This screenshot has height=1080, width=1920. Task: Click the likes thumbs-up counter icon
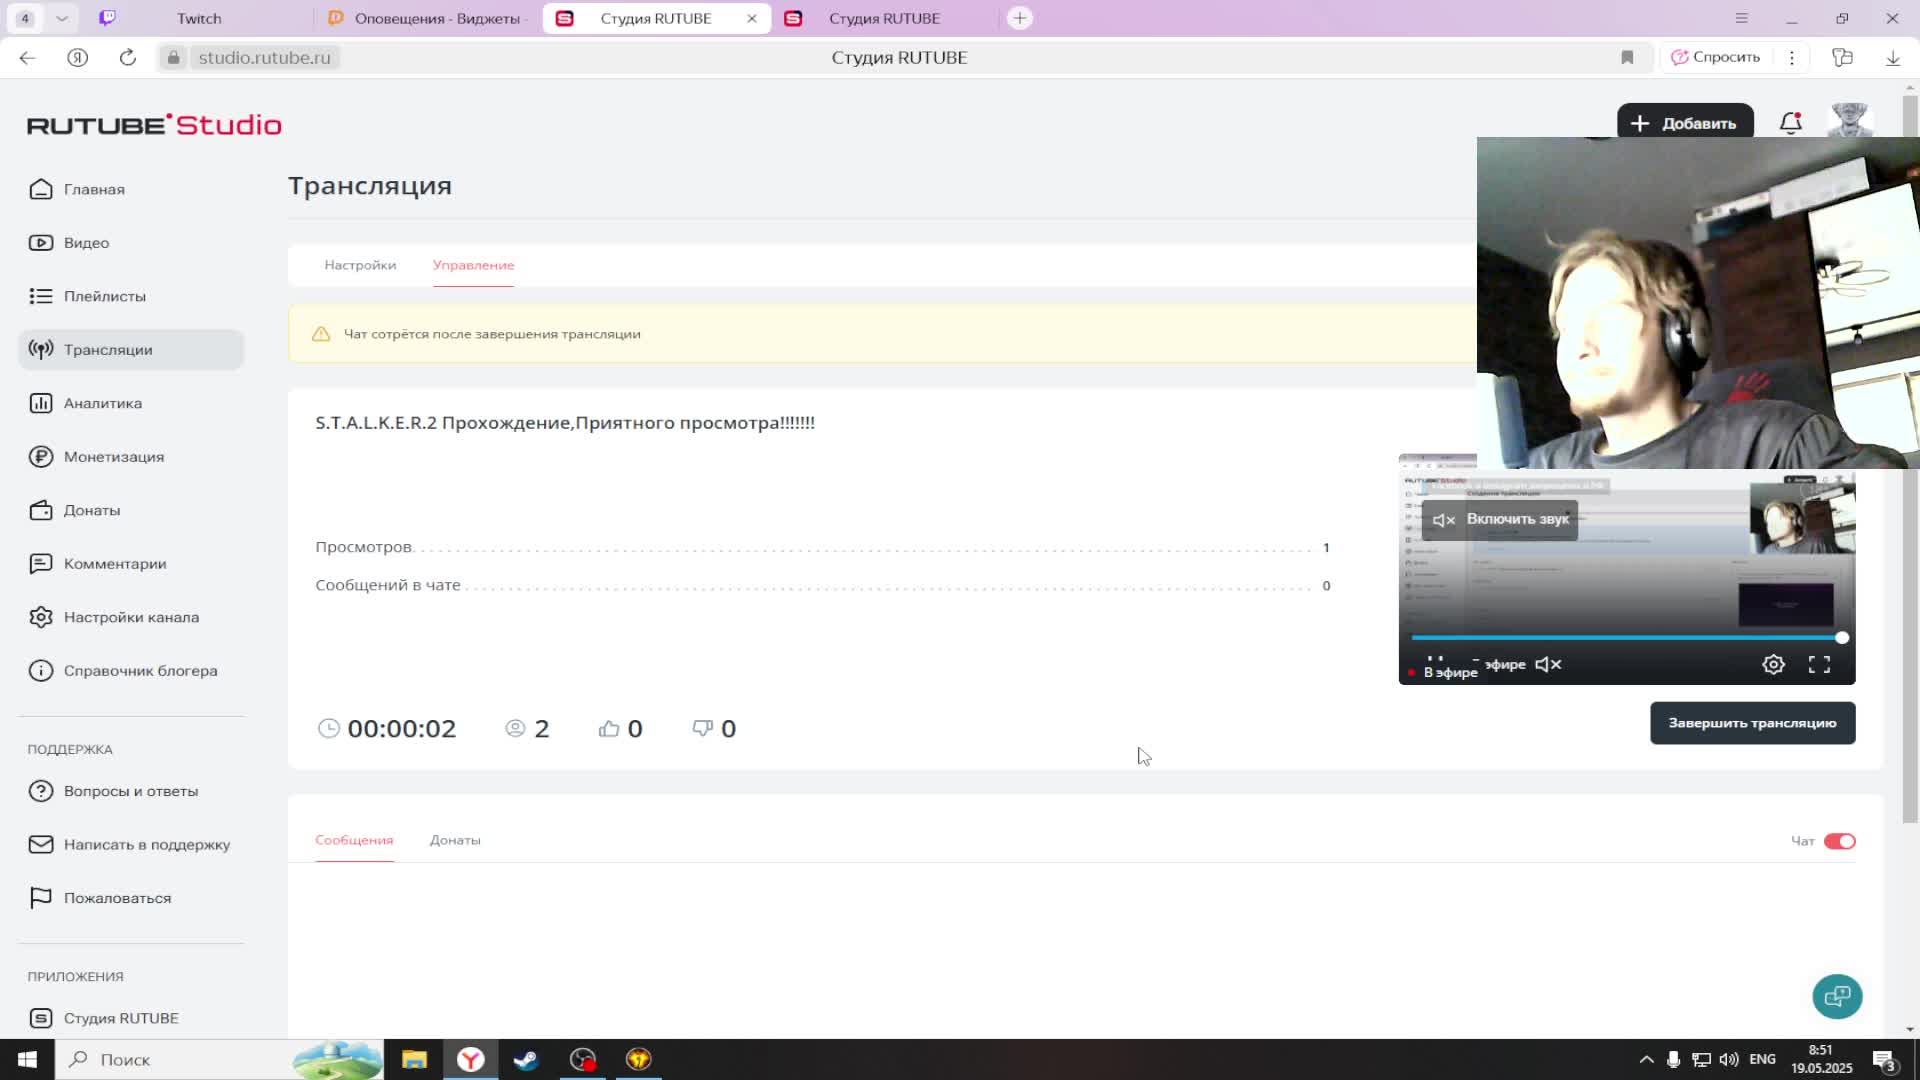(x=608, y=729)
